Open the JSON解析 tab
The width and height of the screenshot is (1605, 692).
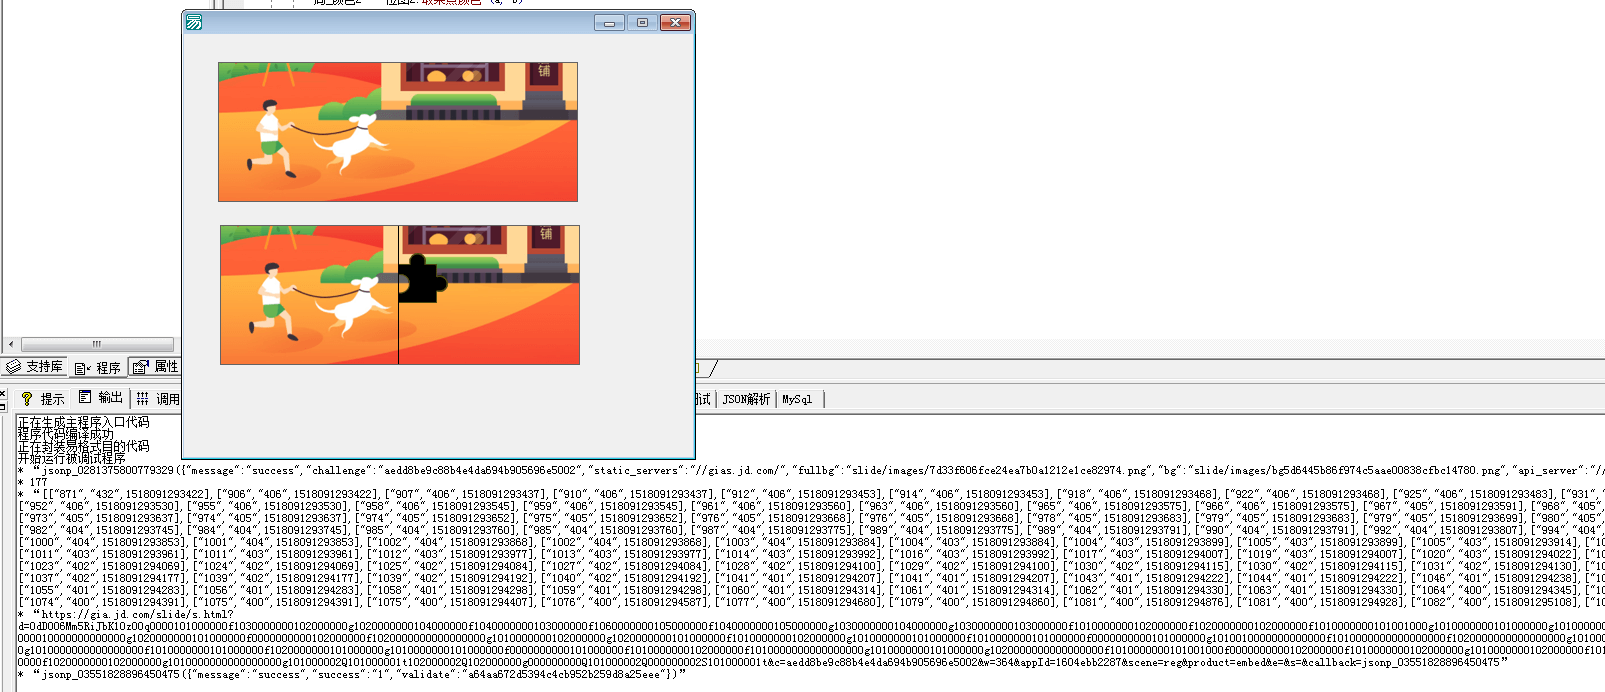point(746,399)
